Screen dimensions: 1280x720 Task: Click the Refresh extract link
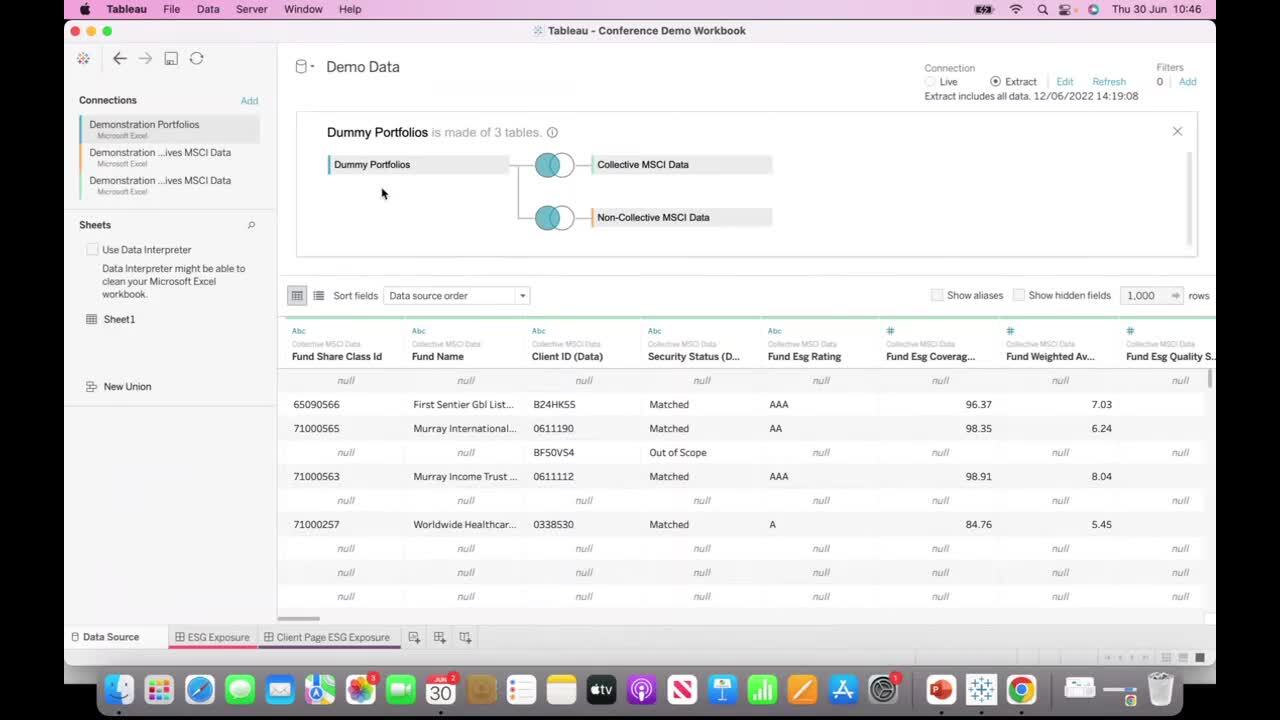(1109, 82)
